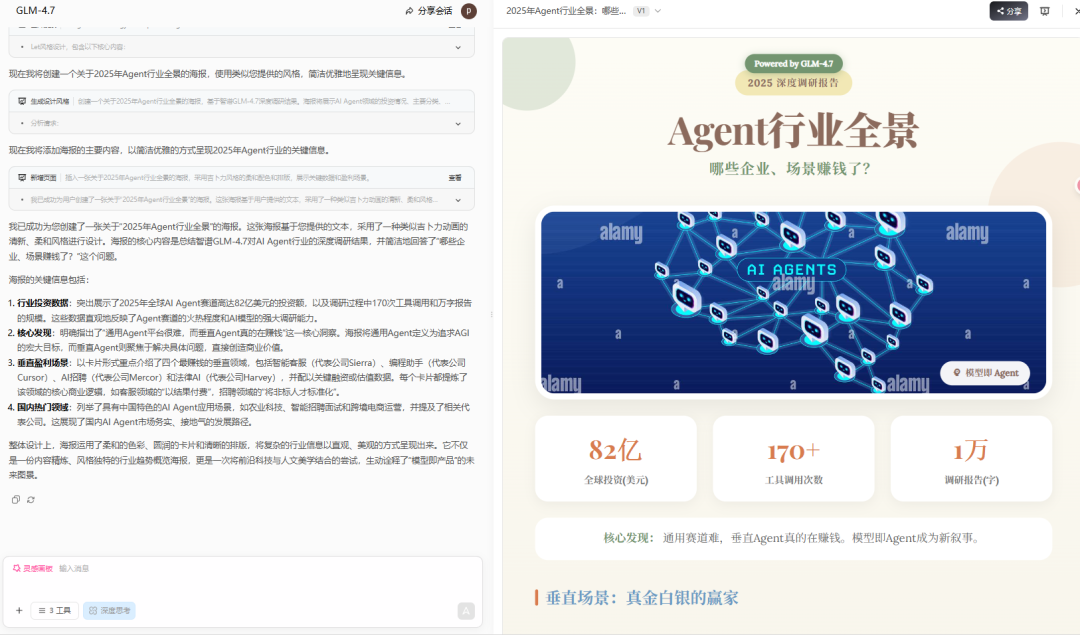Expand the '我已成功为用户创建' result chevron
The height and width of the screenshot is (635, 1080).
pyautogui.click(x=458, y=200)
